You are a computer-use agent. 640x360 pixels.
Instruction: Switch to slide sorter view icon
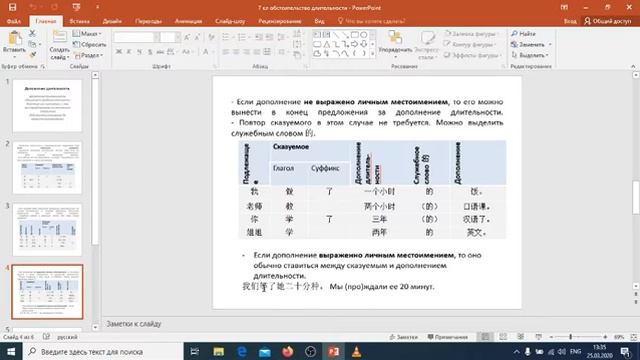[x=503, y=337]
